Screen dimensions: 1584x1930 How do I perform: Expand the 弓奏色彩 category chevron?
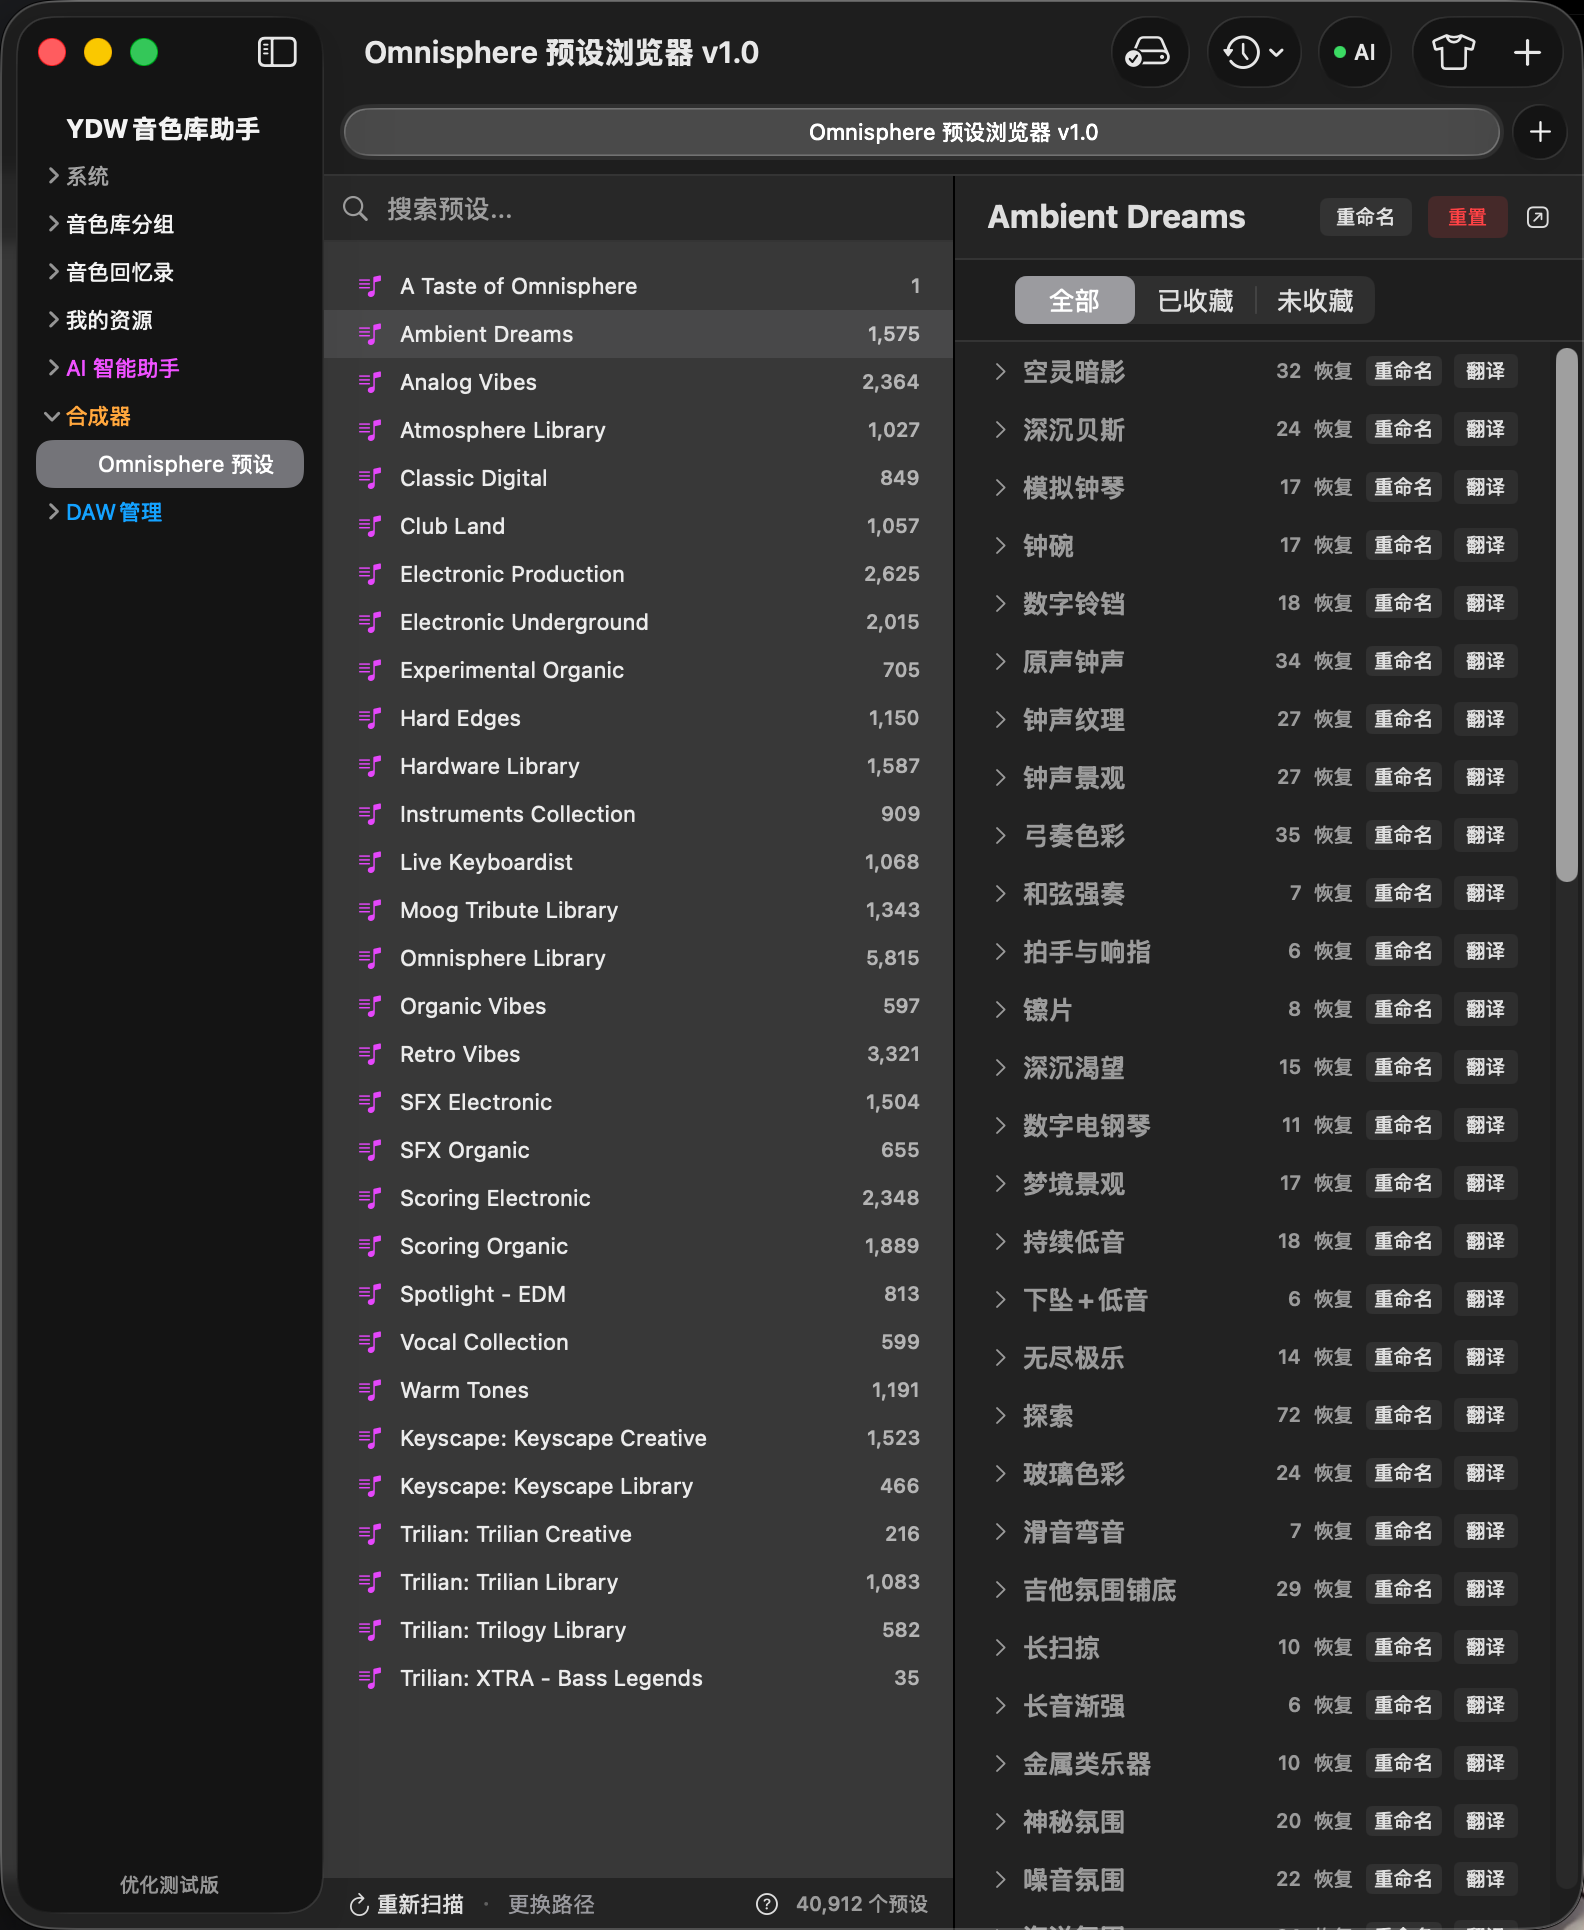tap(1000, 836)
